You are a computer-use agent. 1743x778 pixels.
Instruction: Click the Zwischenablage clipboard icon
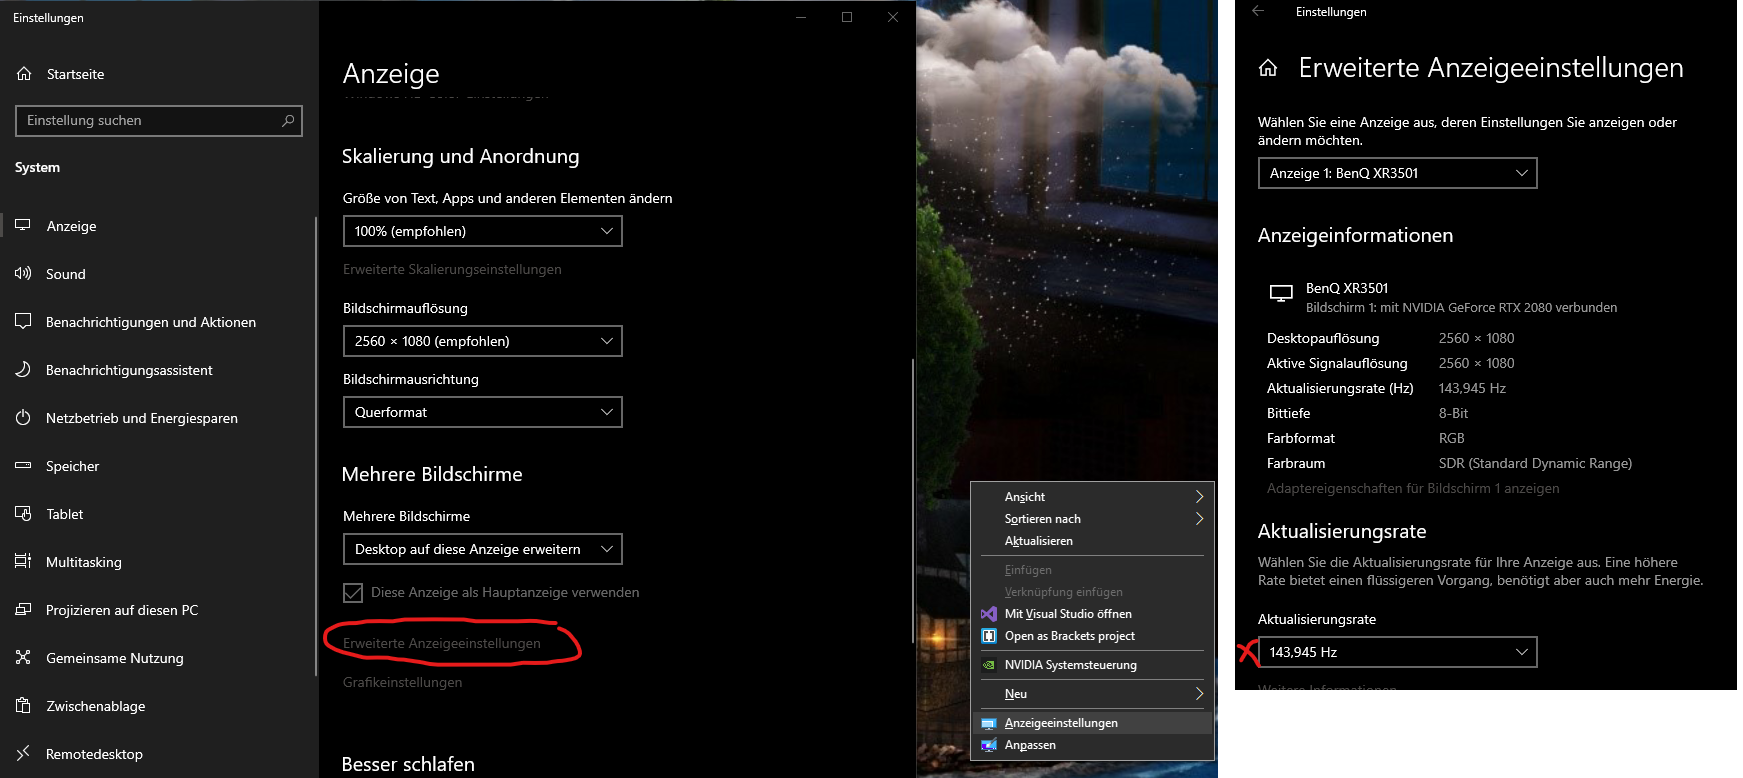click(x=23, y=705)
